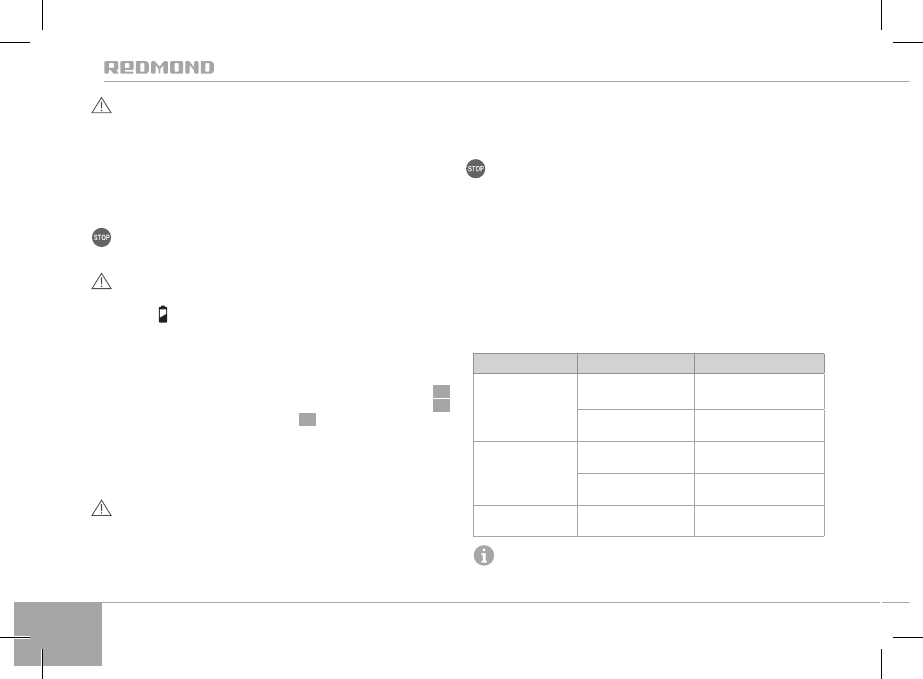
Task: Select the bottom-left cell of the table
Action: tap(525, 521)
